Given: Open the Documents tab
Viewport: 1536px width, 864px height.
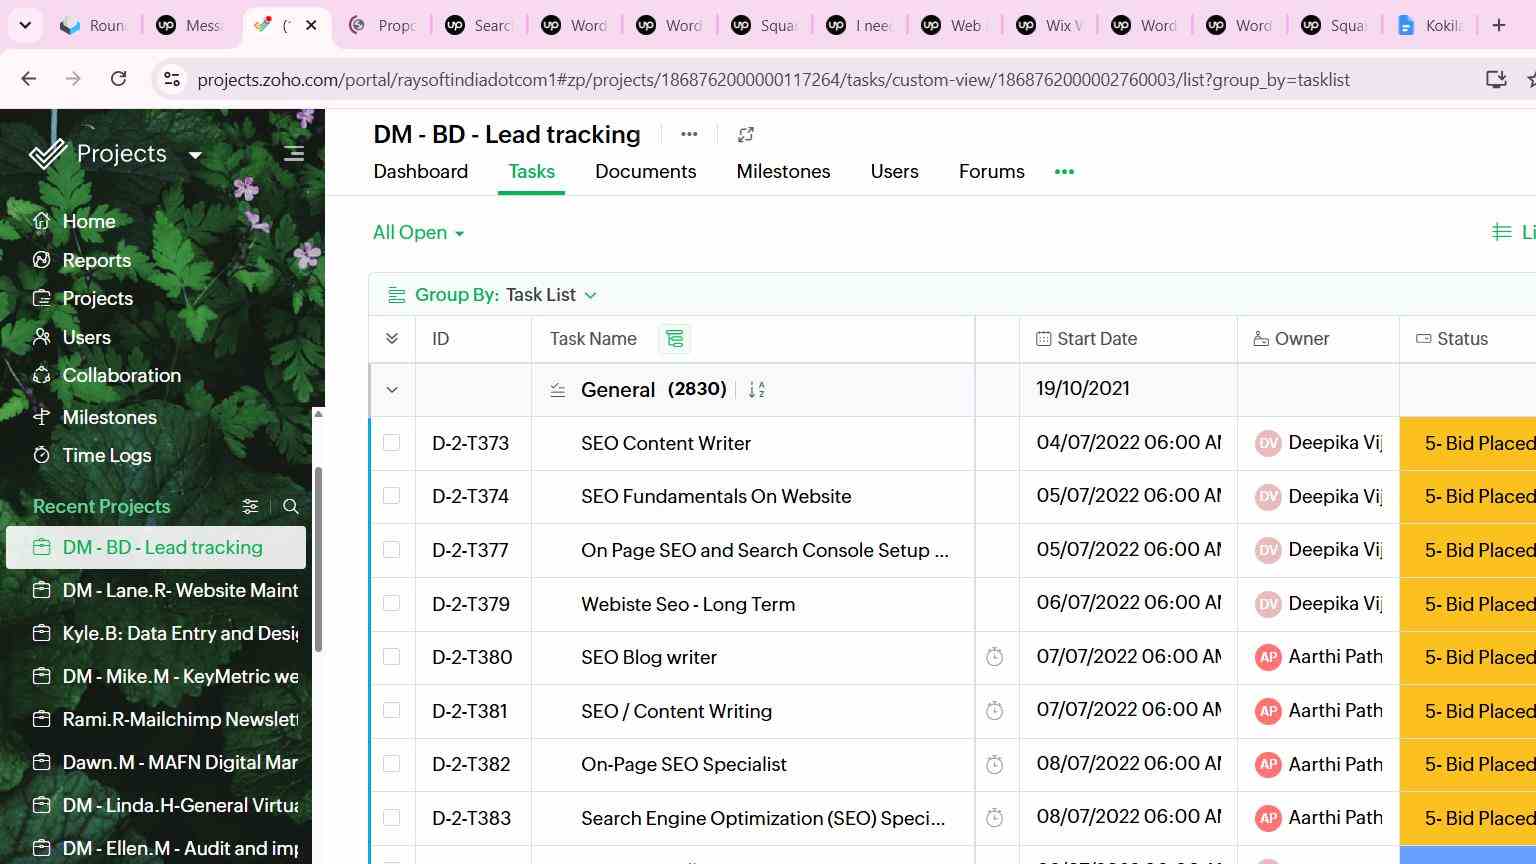Looking at the screenshot, I should pyautogui.click(x=645, y=172).
